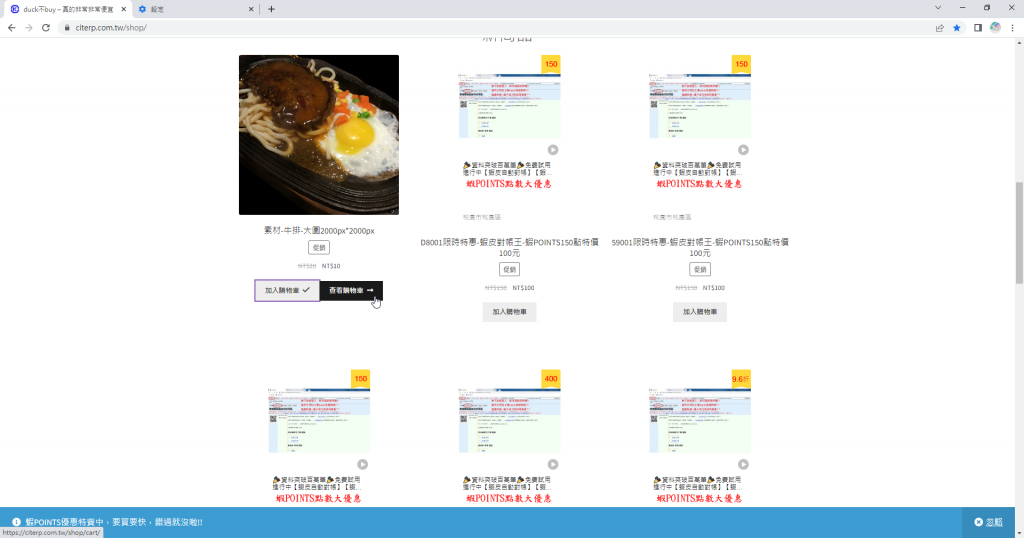
Task: Click the Chrome profile avatar
Action: (x=995, y=28)
